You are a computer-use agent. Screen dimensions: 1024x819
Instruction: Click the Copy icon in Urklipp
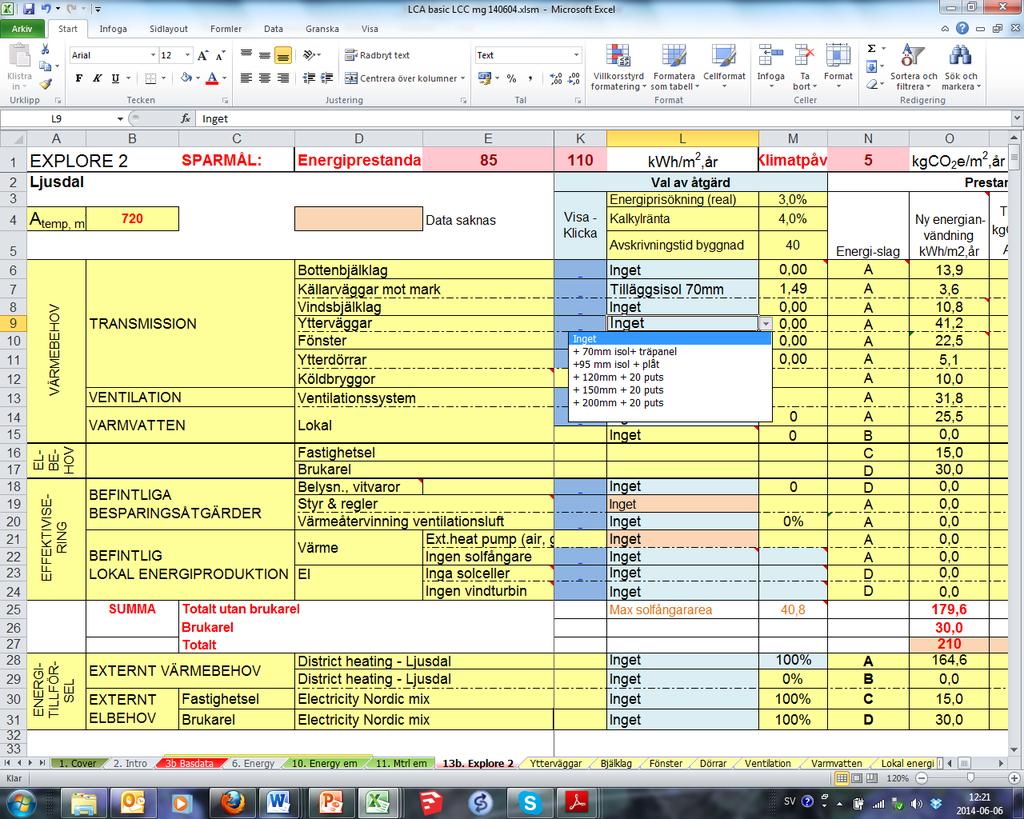pyautogui.click(x=45, y=66)
